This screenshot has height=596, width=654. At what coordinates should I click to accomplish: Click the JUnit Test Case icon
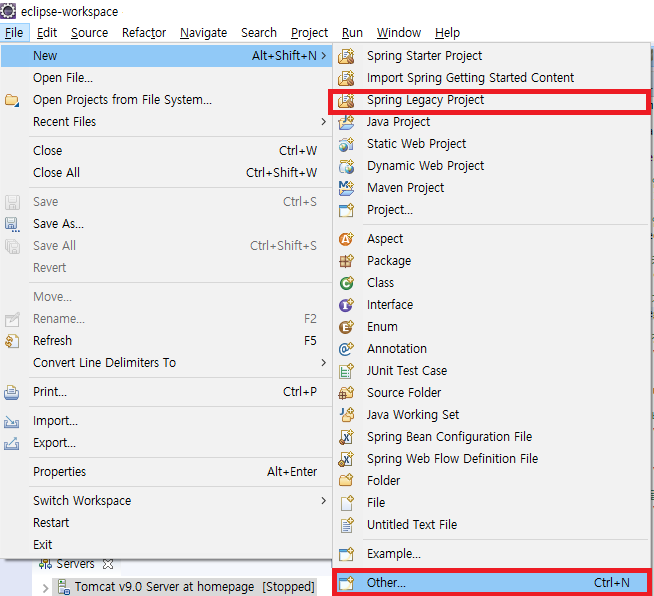pyautogui.click(x=346, y=371)
